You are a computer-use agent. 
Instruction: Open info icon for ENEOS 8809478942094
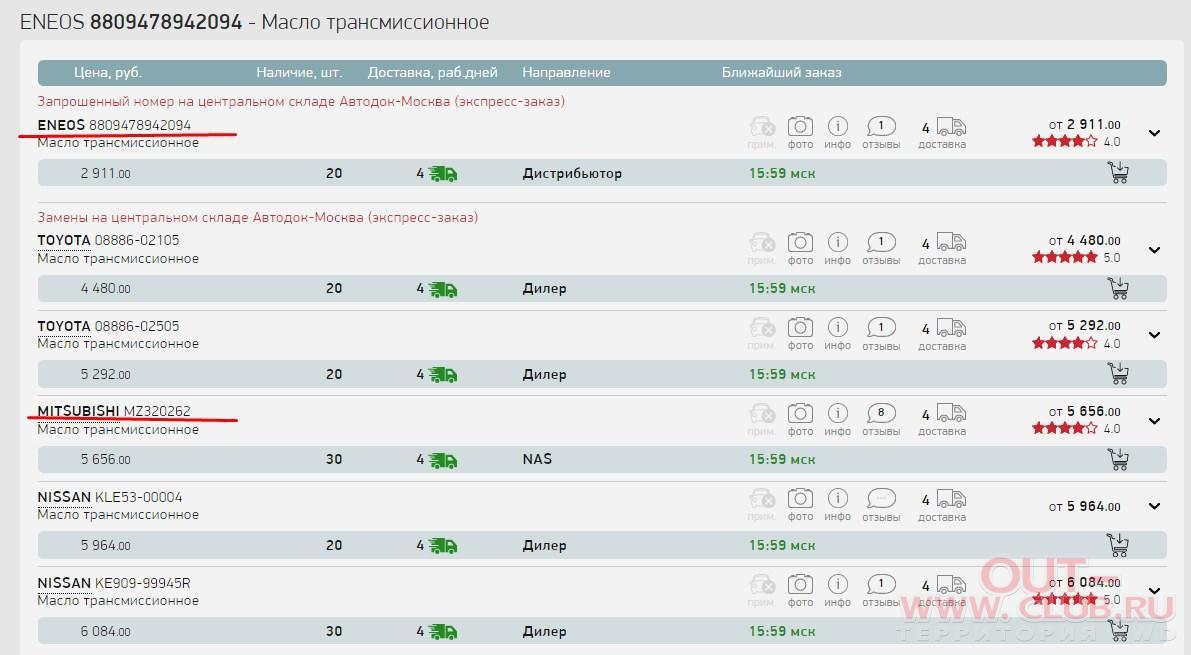[x=837, y=126]
